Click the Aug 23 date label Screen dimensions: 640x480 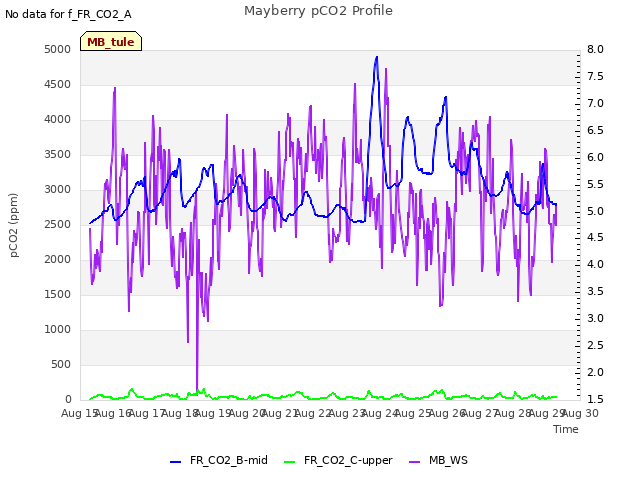347,413
